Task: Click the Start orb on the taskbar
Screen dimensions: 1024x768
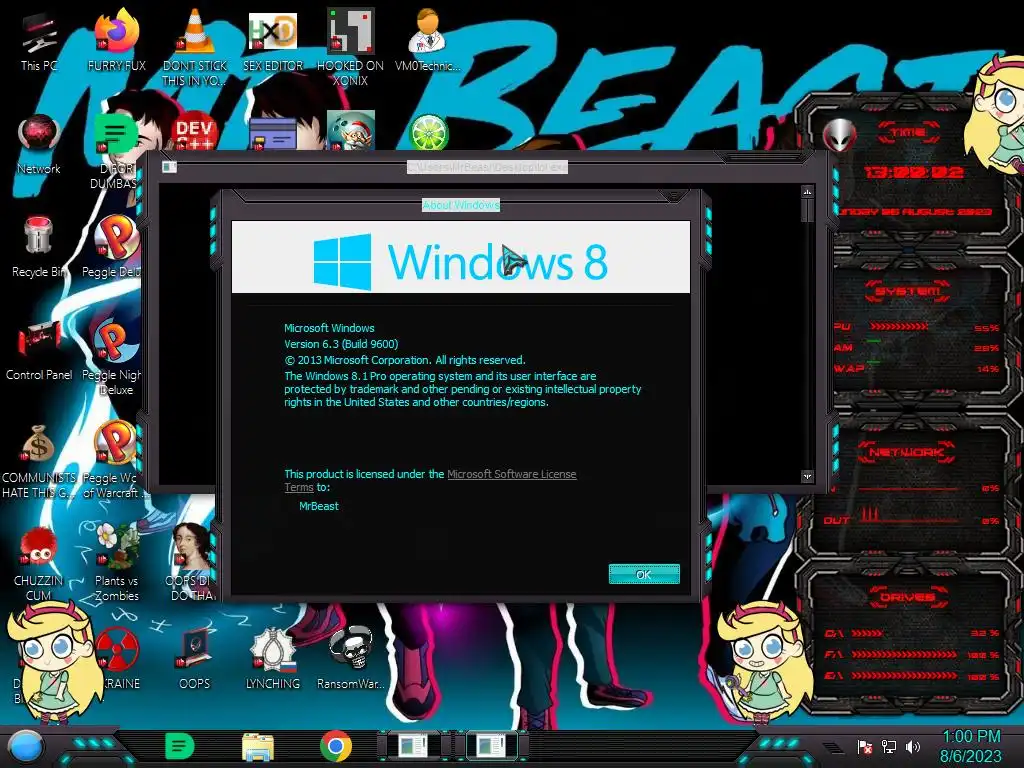Action: coord(25,746)
